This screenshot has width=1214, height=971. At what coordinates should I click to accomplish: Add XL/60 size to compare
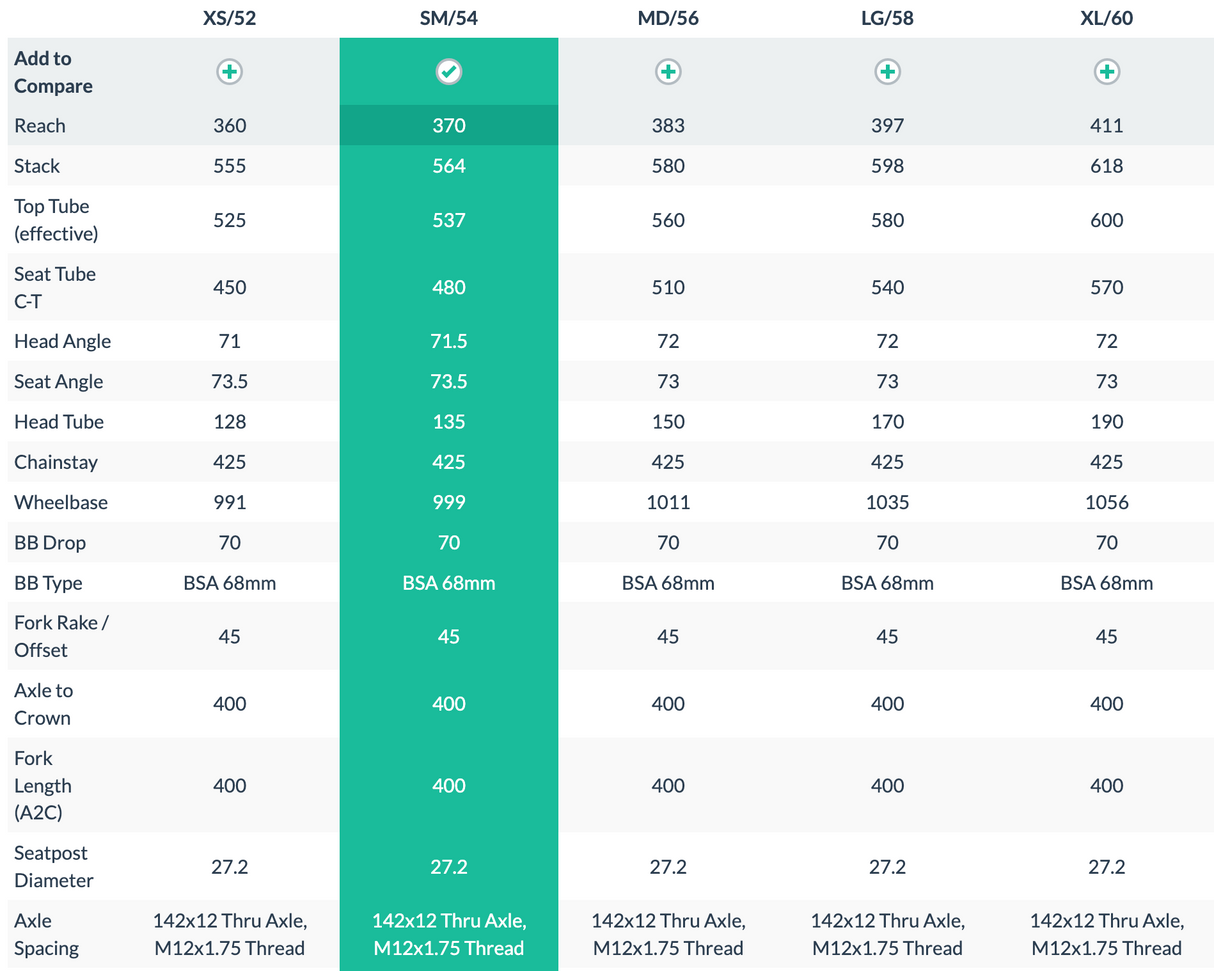pyautogui.click(x=1106, y=72)
